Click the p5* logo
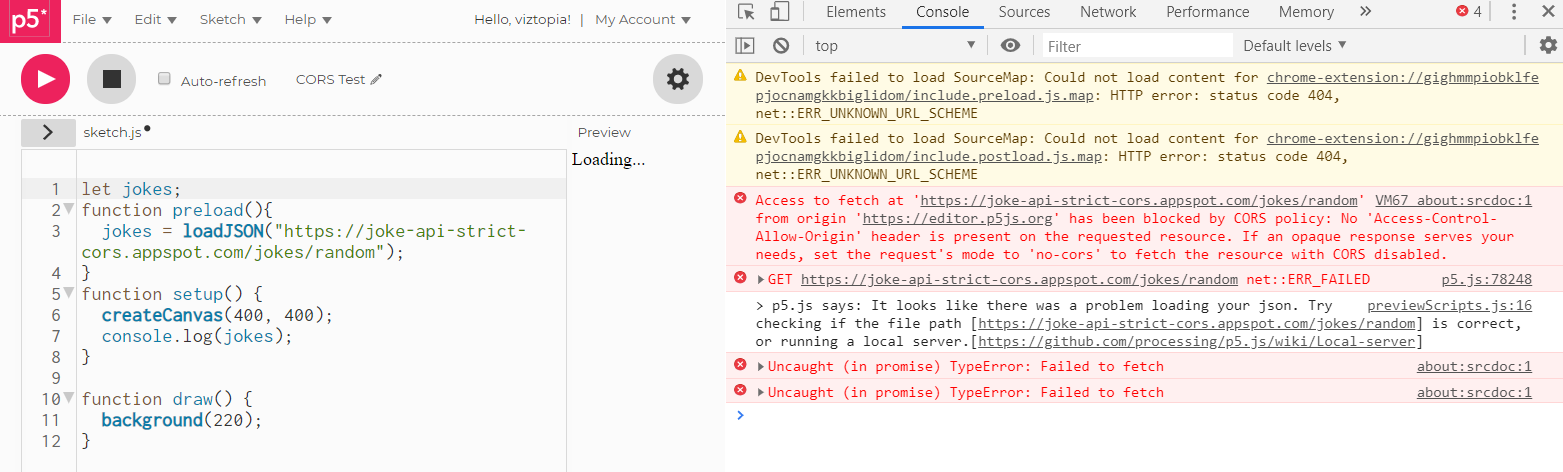 click(x=30, y=20)
